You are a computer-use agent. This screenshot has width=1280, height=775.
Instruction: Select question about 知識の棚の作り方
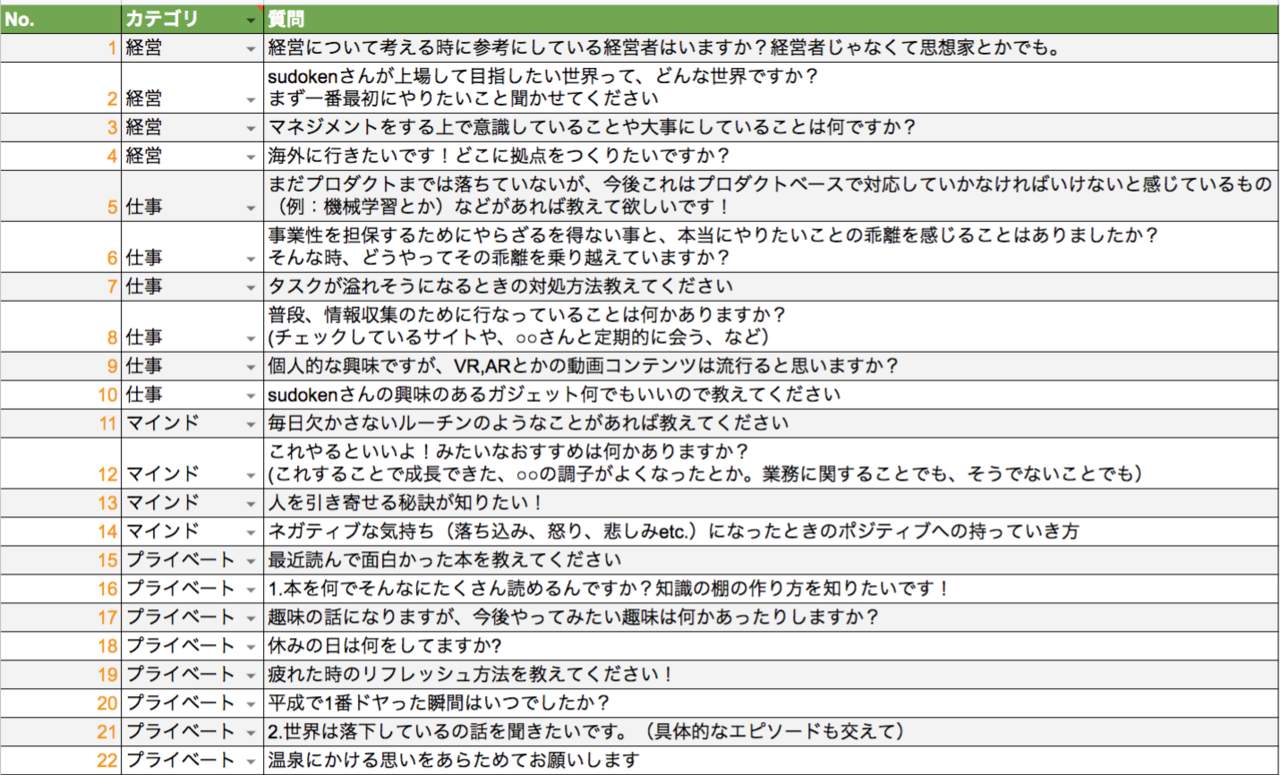pyautogui.click(x=772, y=588)
